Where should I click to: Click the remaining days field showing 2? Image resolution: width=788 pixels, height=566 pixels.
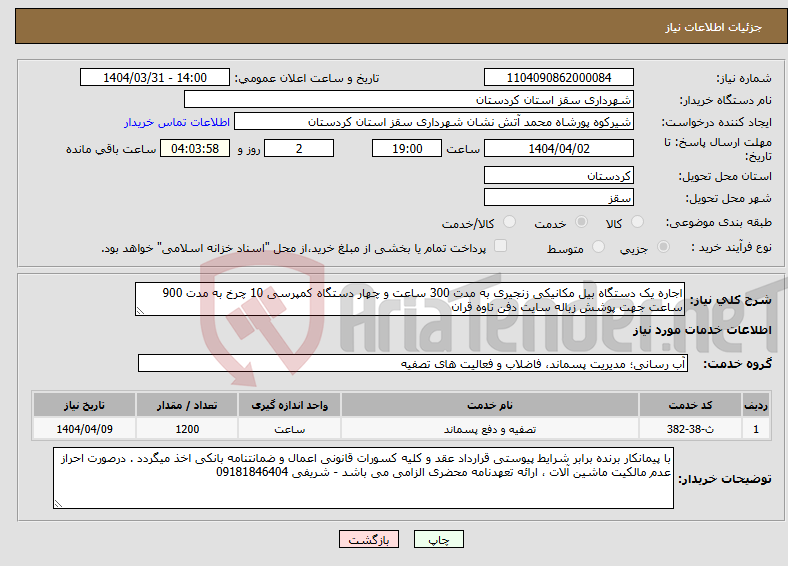[299, 148]
